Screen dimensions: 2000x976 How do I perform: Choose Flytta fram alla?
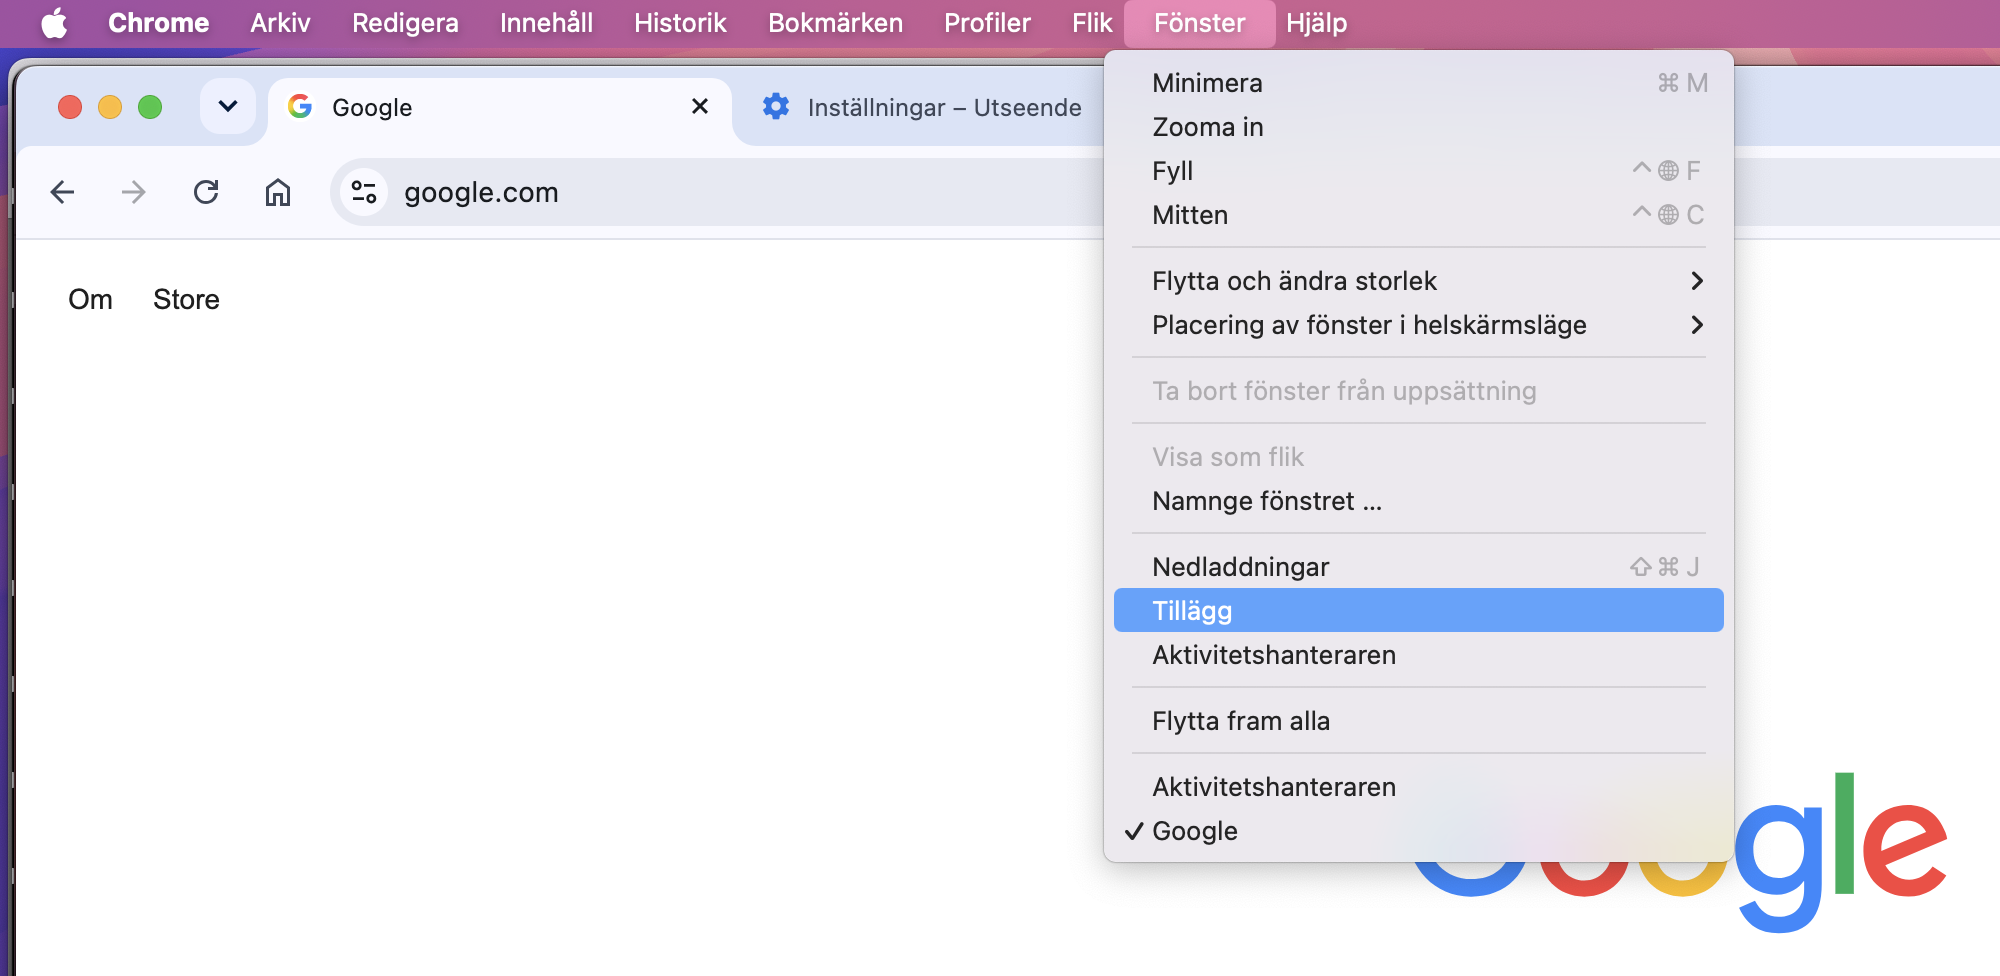point(1418,721)
